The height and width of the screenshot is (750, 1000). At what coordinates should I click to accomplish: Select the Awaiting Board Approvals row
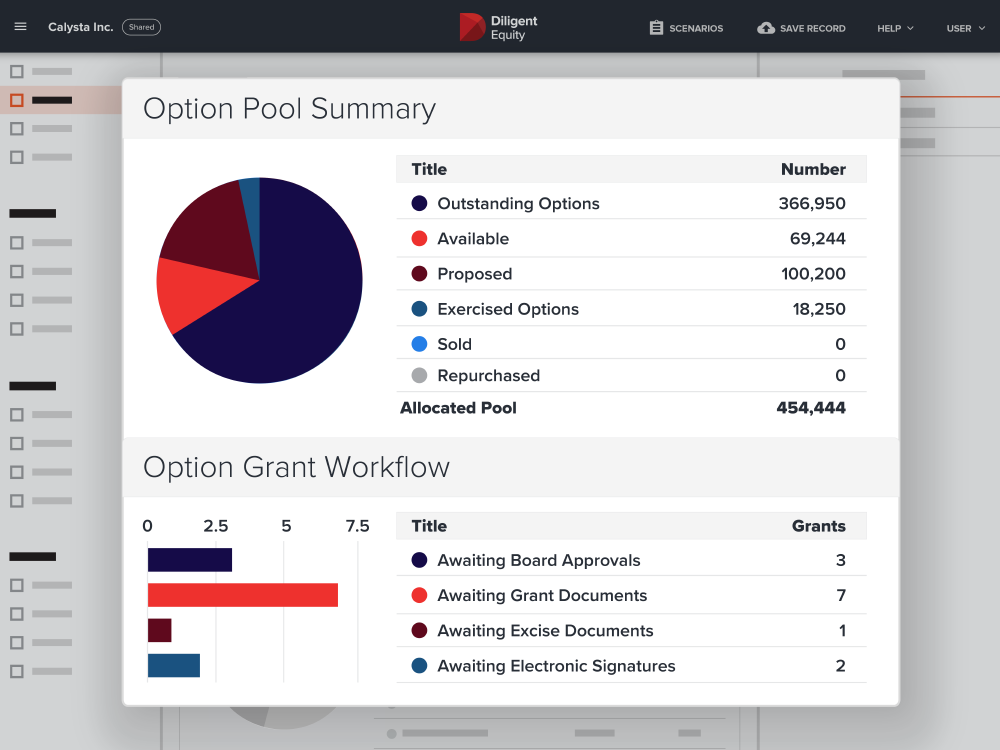[630, 560]
